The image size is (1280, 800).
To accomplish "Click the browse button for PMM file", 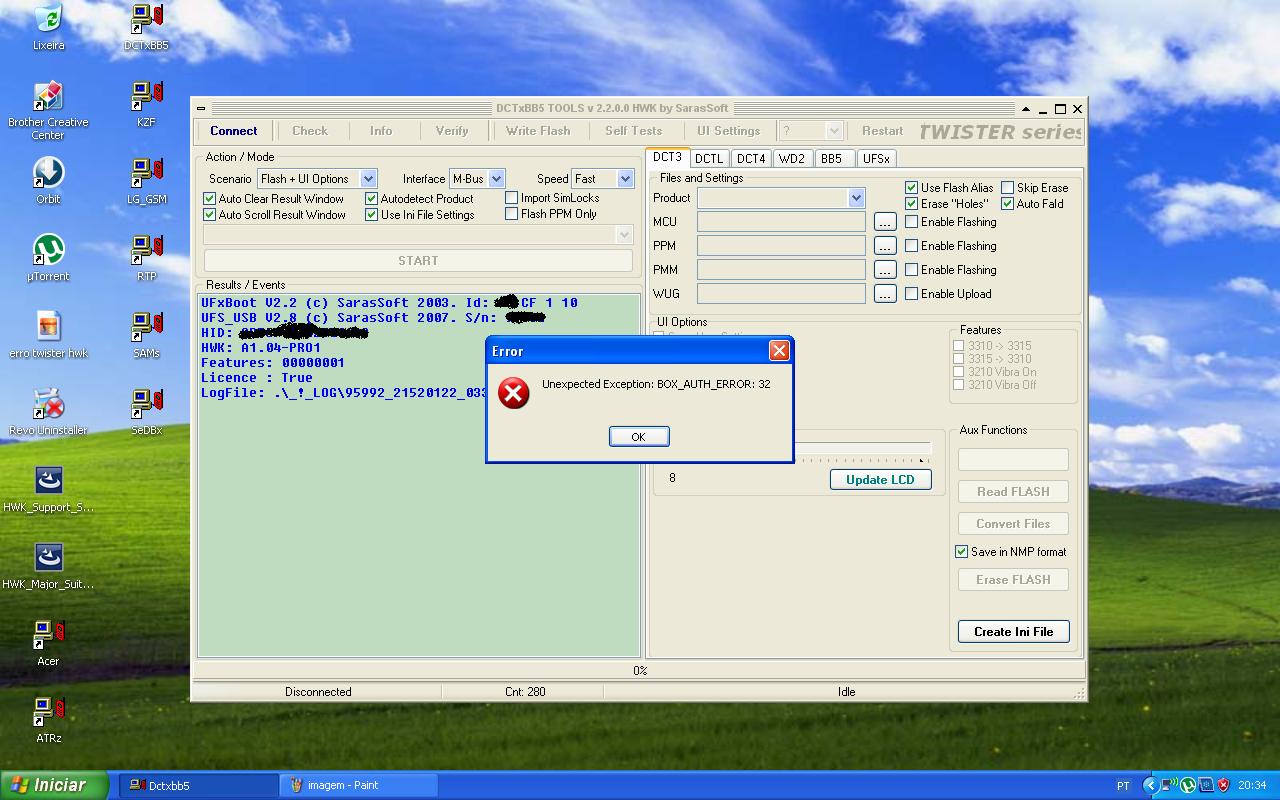I will coord(884,270).
